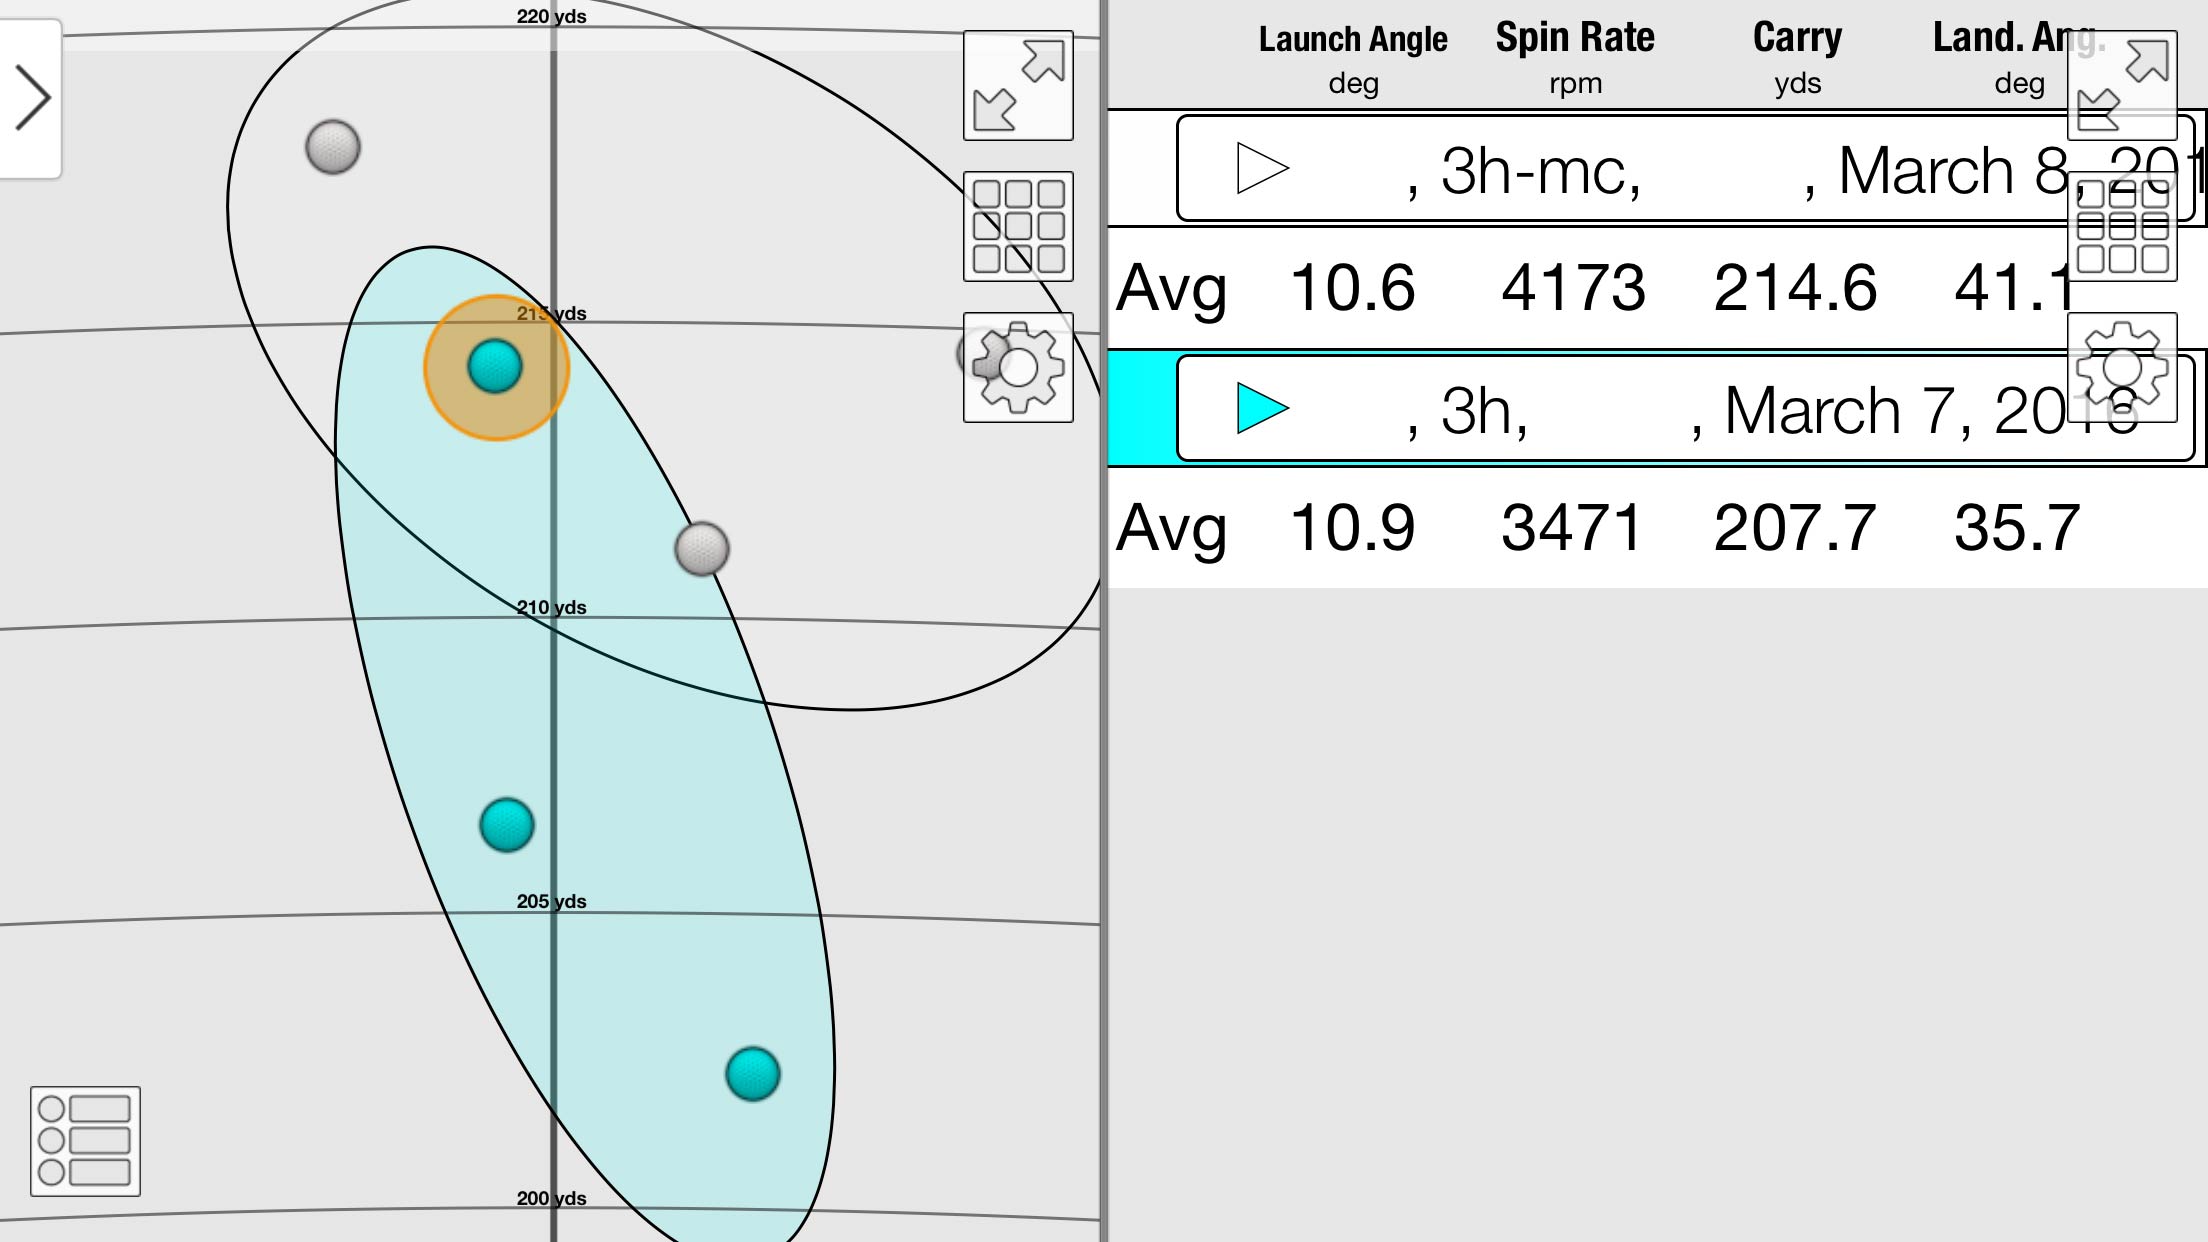The height and width of the screenshot is (1242, 2208).
Task: Click average carry value 207.7
Action: (1795, 528)
